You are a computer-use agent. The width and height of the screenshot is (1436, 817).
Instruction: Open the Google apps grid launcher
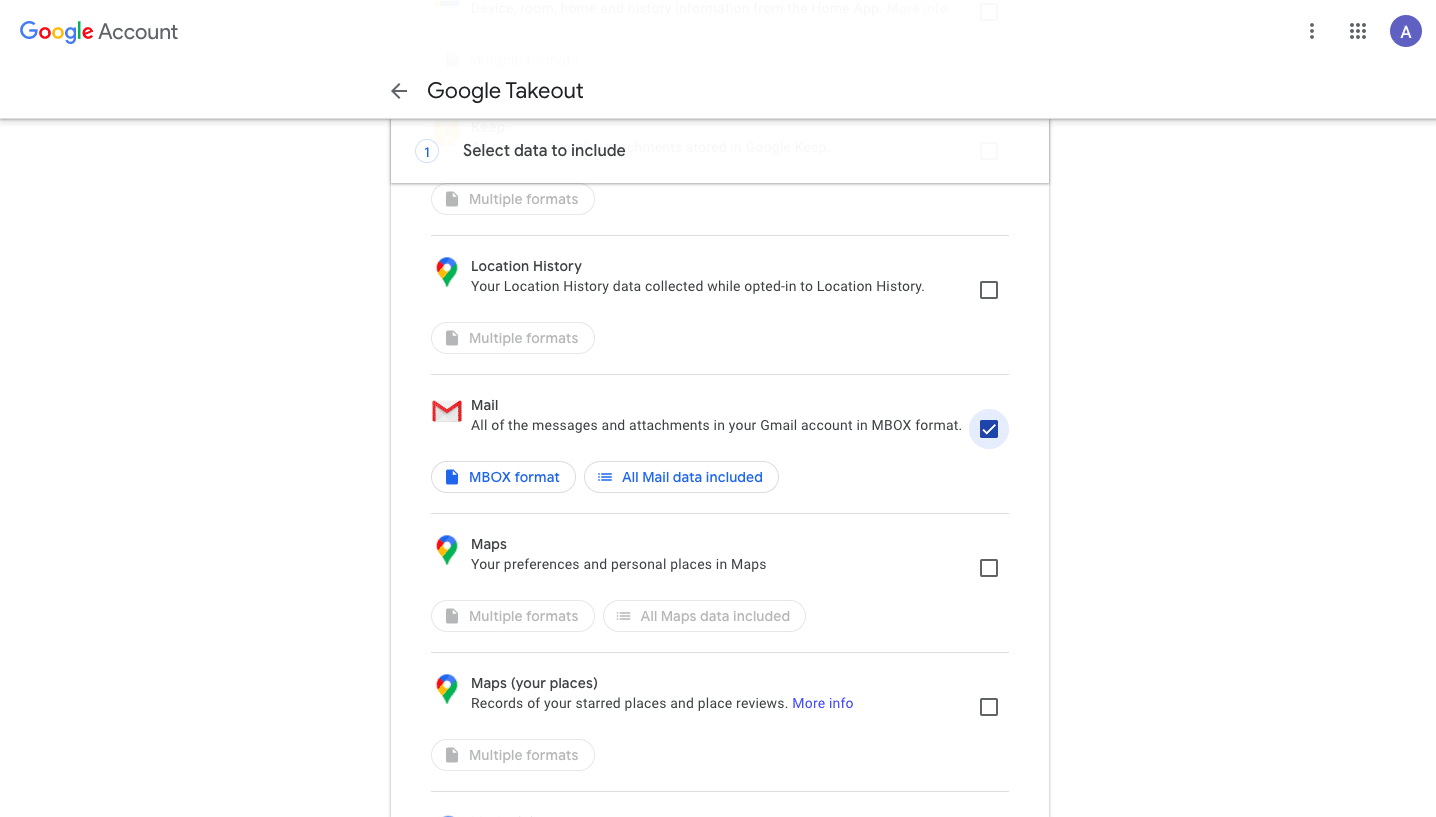[x=1357, y=31]
